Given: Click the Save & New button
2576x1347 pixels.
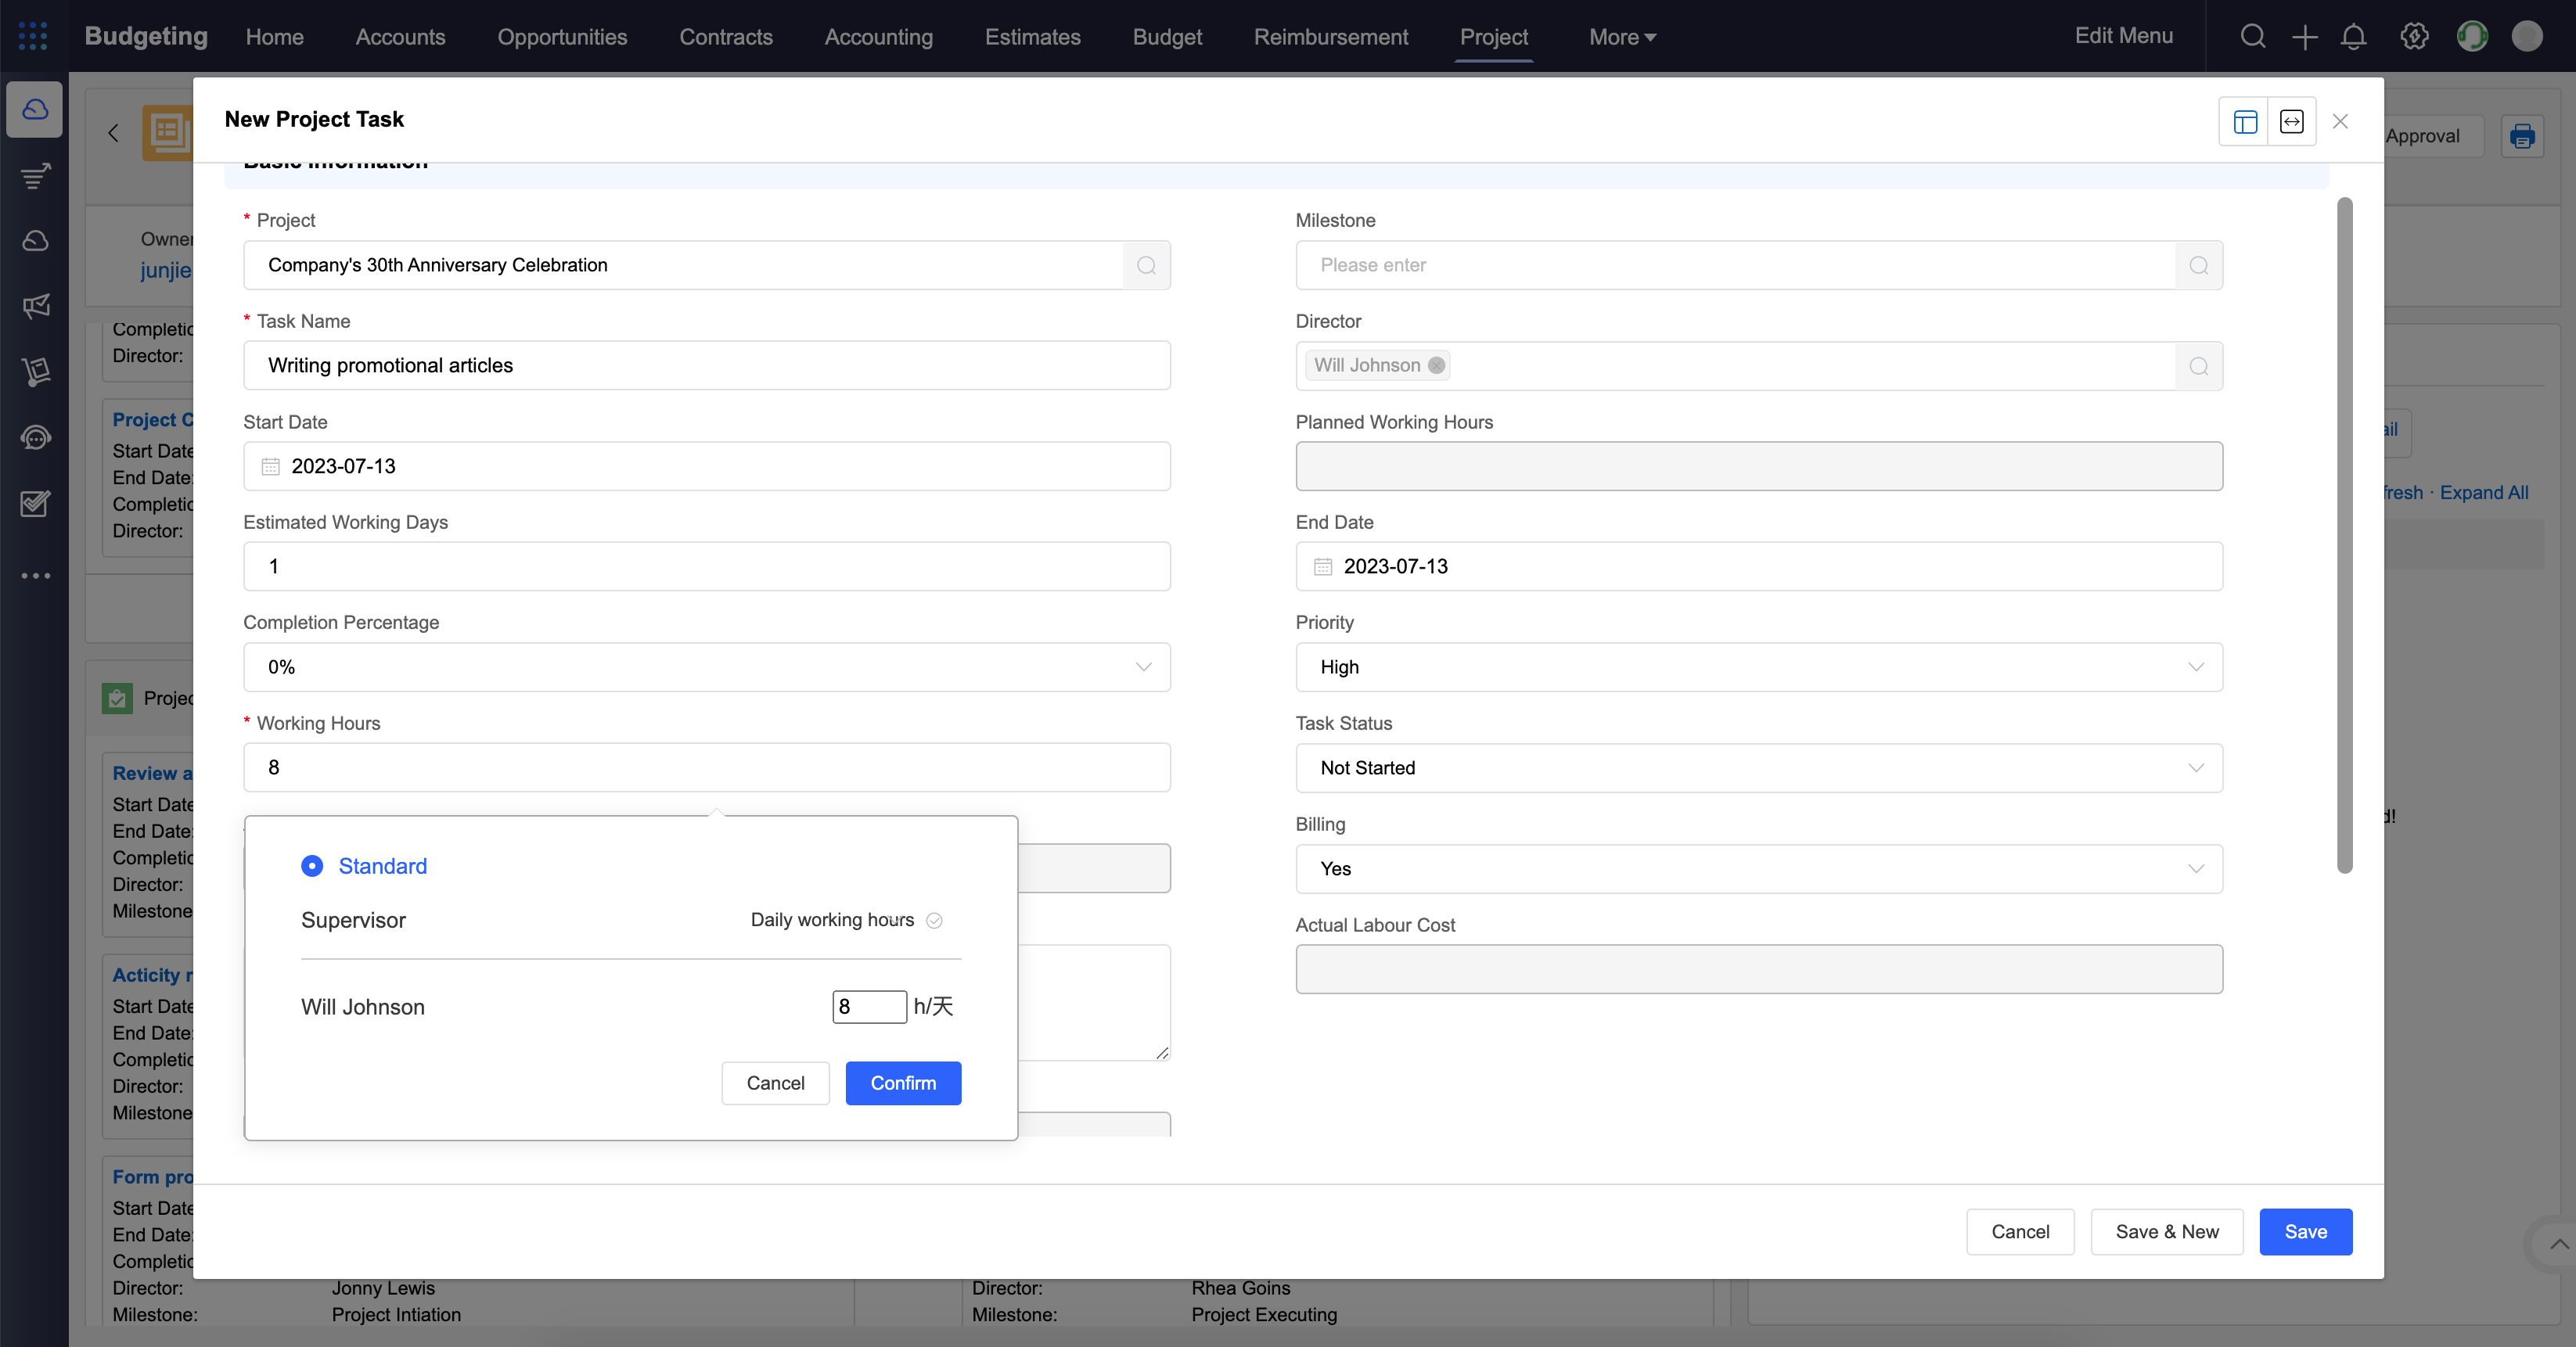Looking at the screenshot, I should coord(2166,1231).
